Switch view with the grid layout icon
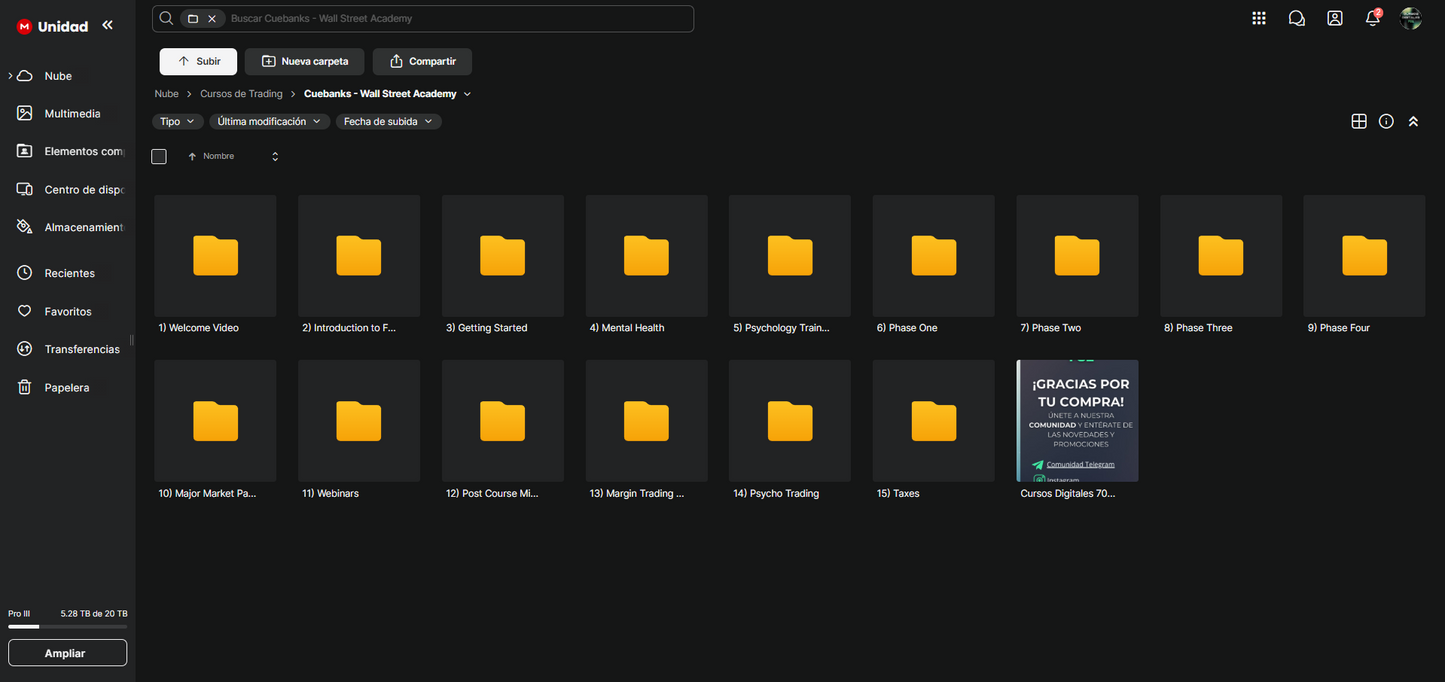 click(1359, 121)
